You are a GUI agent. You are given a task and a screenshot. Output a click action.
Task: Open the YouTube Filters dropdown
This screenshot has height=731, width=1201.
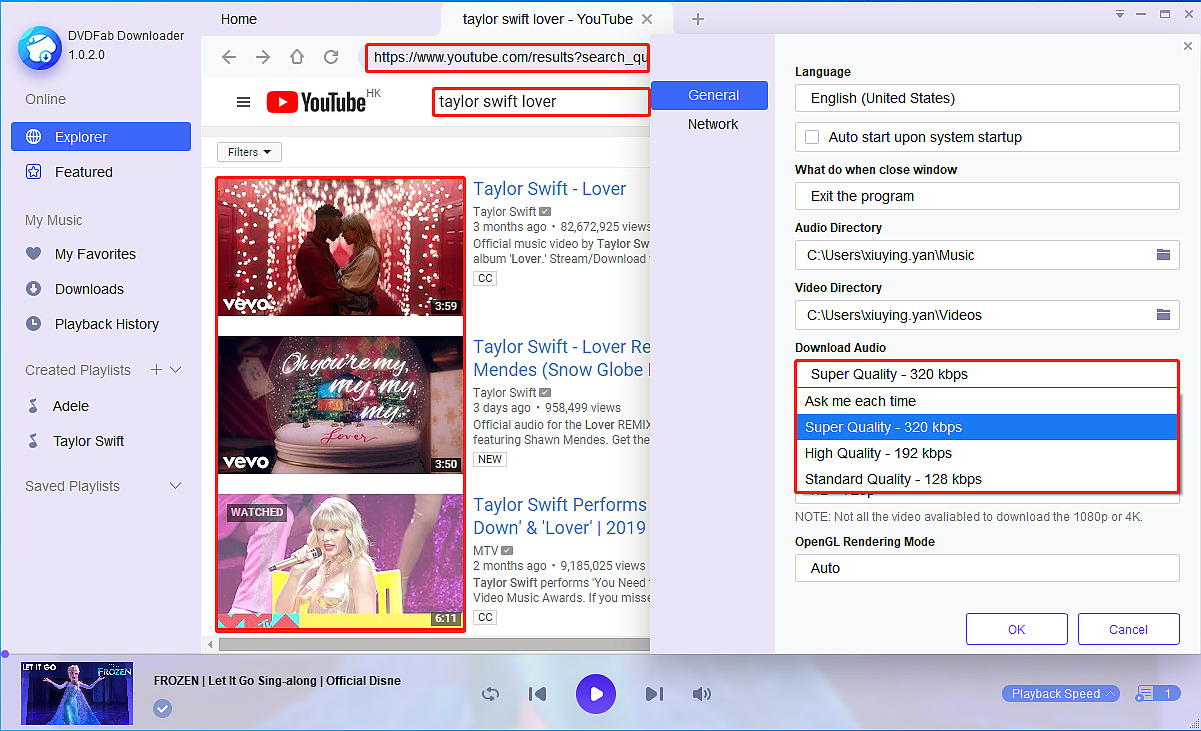(249, 152)
